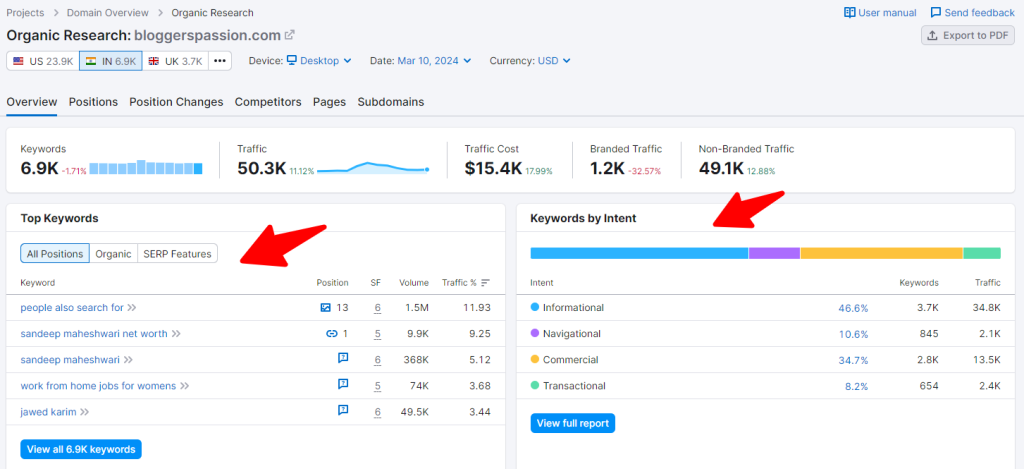Select the US 23.9K database

(x=43, y=61)
